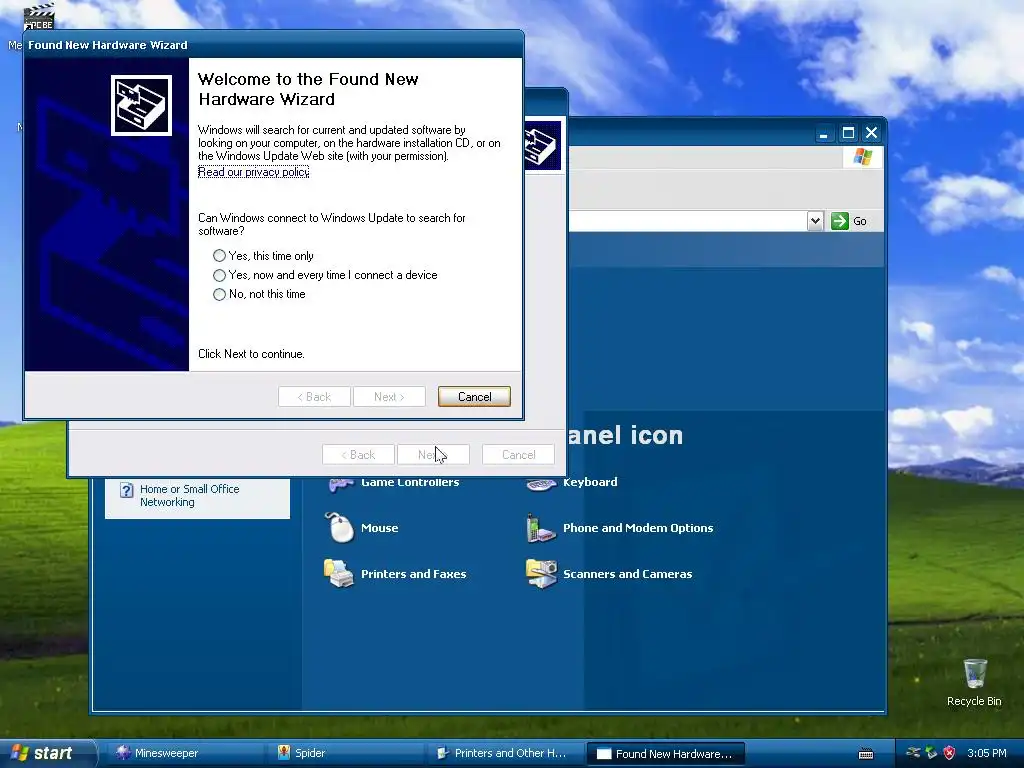The width and height of the screenshot is (1024, 768).
Task: Click the movie clapper desktop icon
Action: (39, 16)
